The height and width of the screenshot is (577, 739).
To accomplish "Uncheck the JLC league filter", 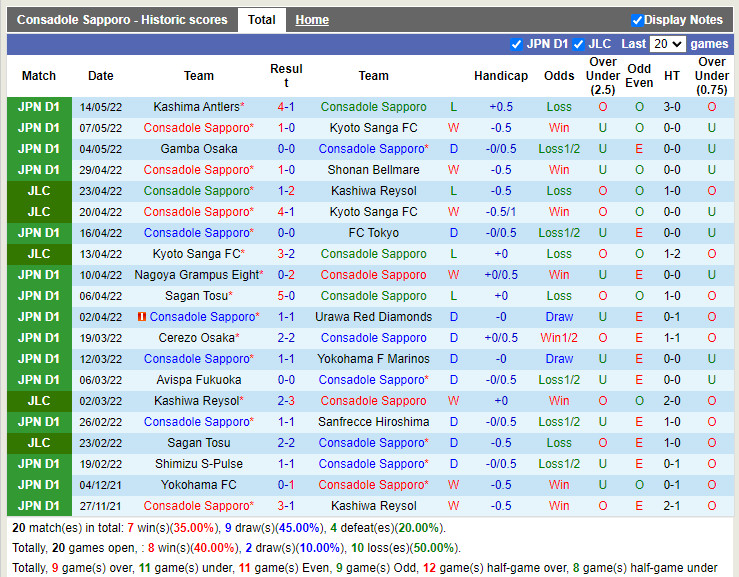I will (579, 44).
